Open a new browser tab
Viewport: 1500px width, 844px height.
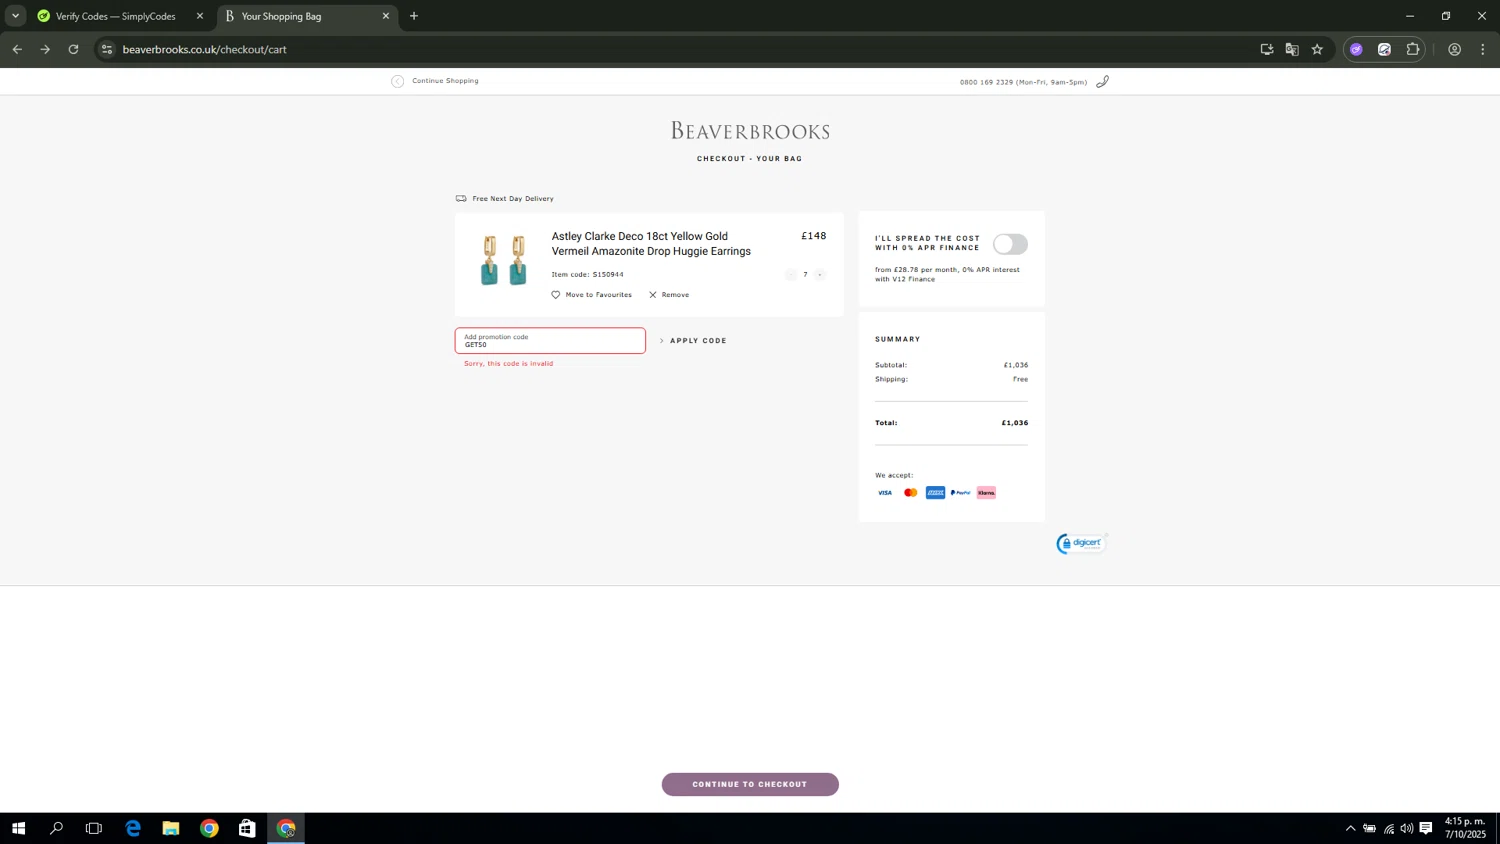click(414, 16)
